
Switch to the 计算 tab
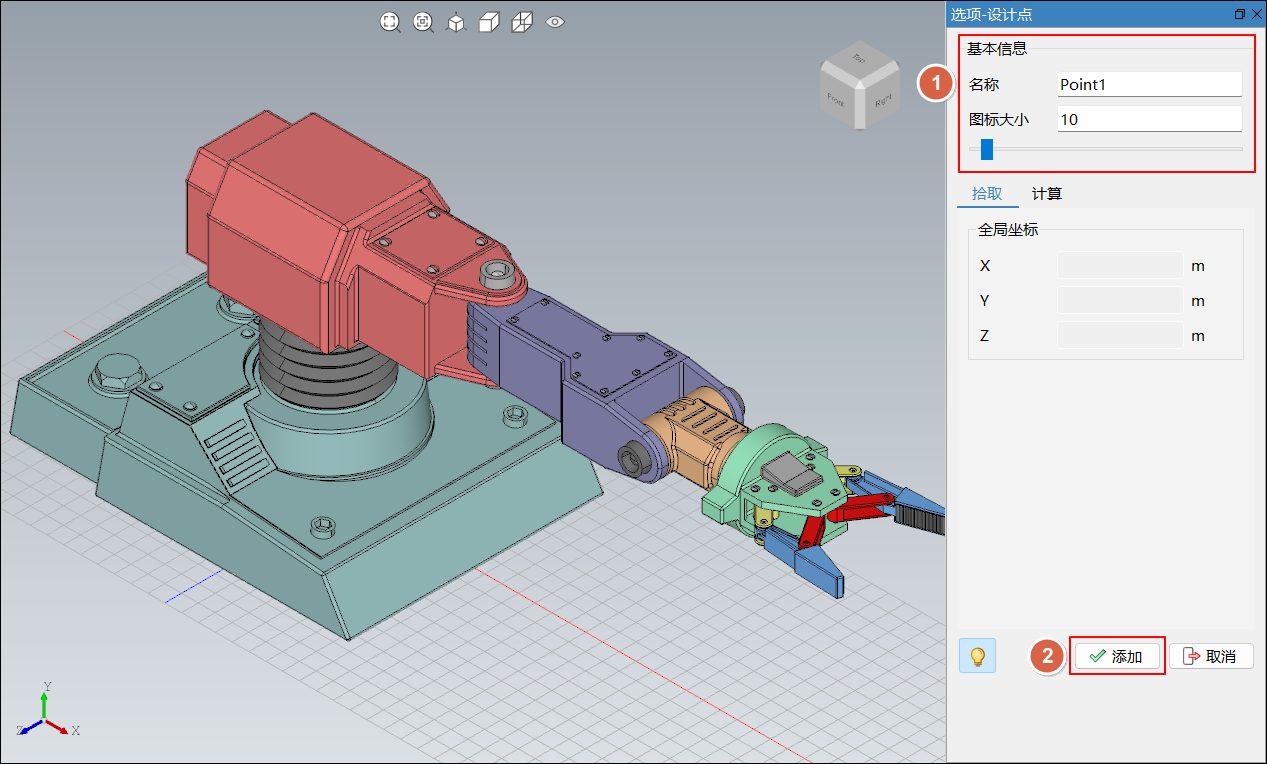point(1047,194)
